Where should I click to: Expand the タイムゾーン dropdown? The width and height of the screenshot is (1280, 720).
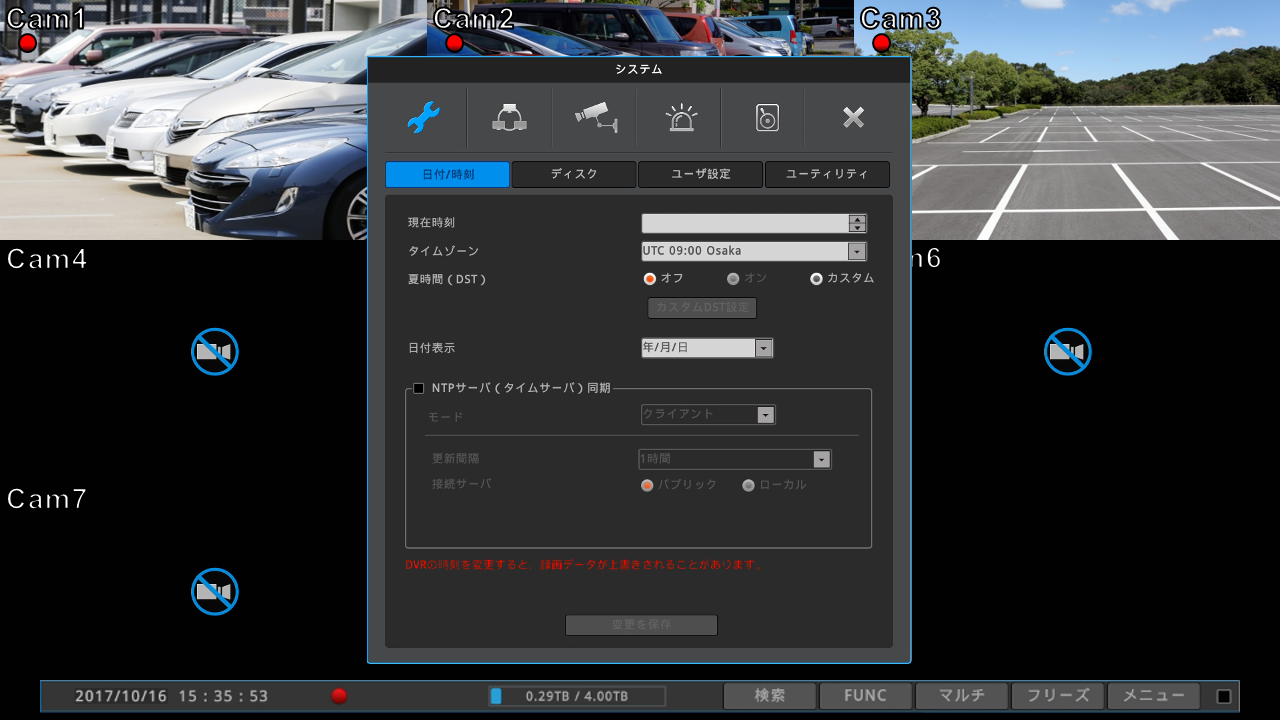856,252
